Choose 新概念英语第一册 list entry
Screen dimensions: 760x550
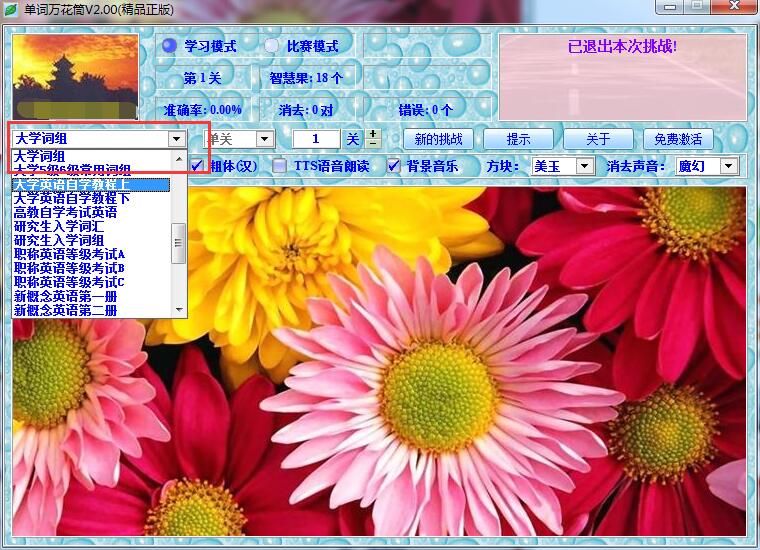(91, 297)
